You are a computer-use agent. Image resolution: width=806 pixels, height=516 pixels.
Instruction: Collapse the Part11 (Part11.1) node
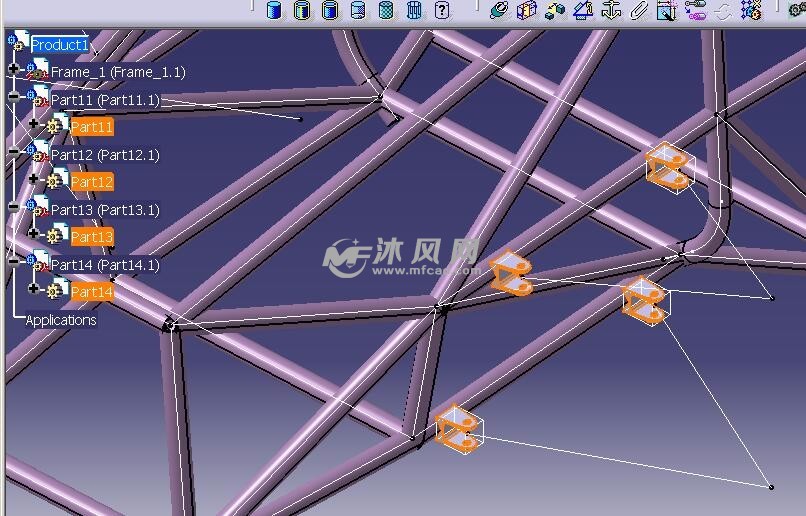tap(14, 96)
